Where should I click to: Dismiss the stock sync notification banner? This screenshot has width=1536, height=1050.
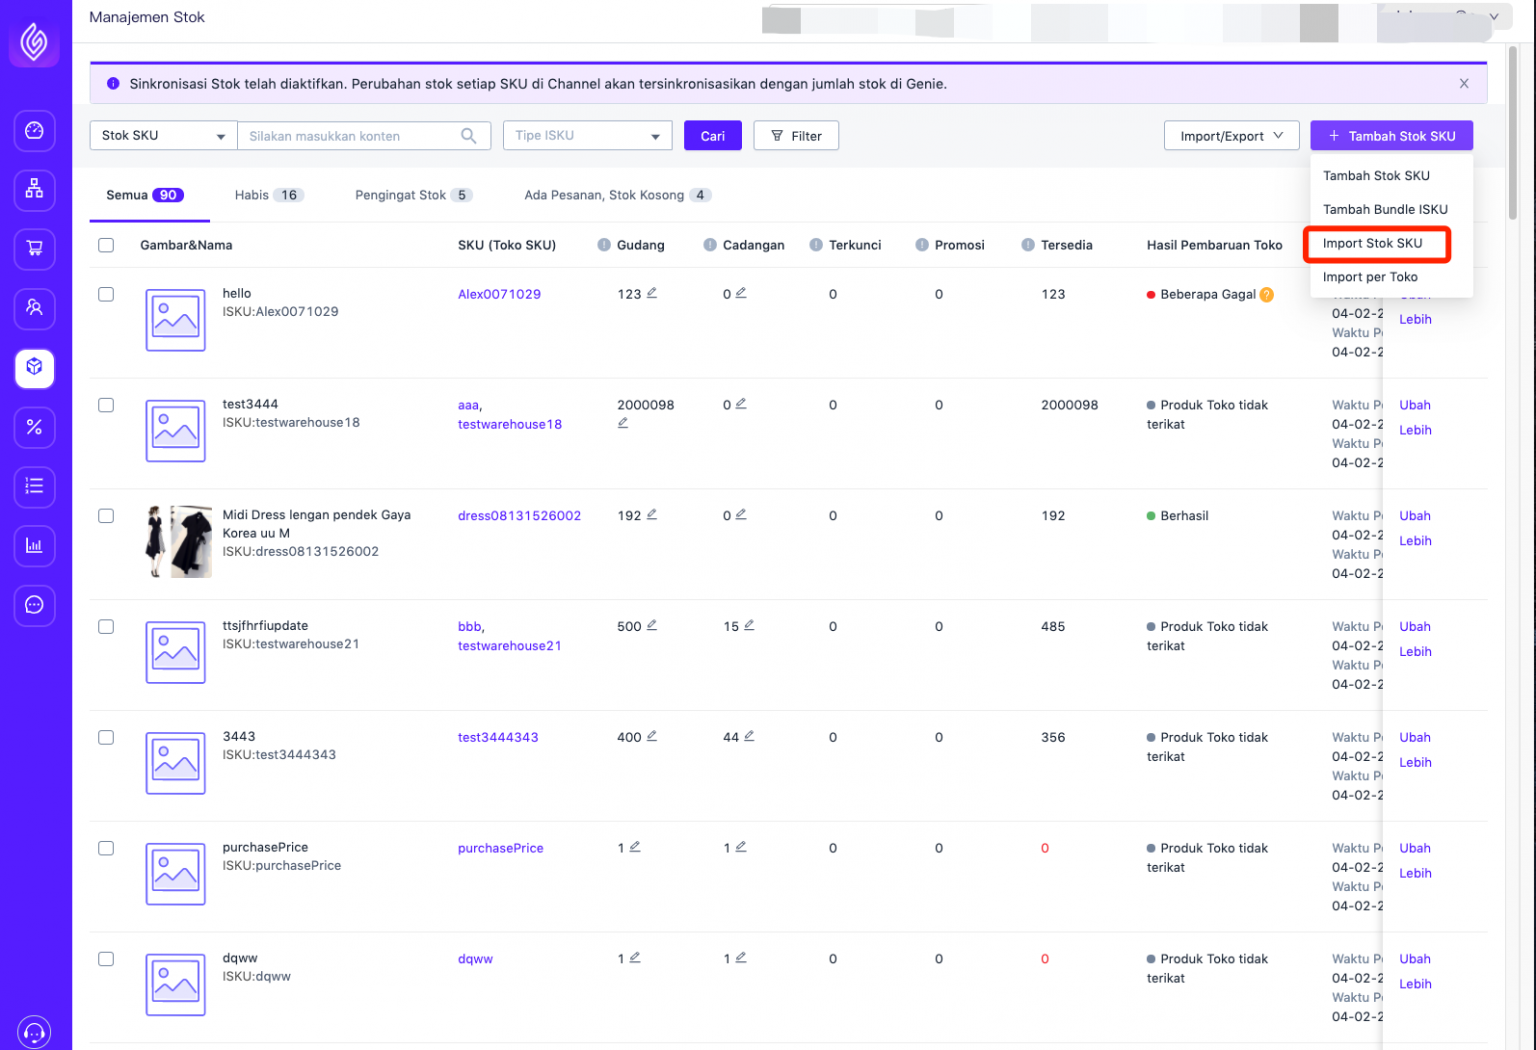(1464, 84)
